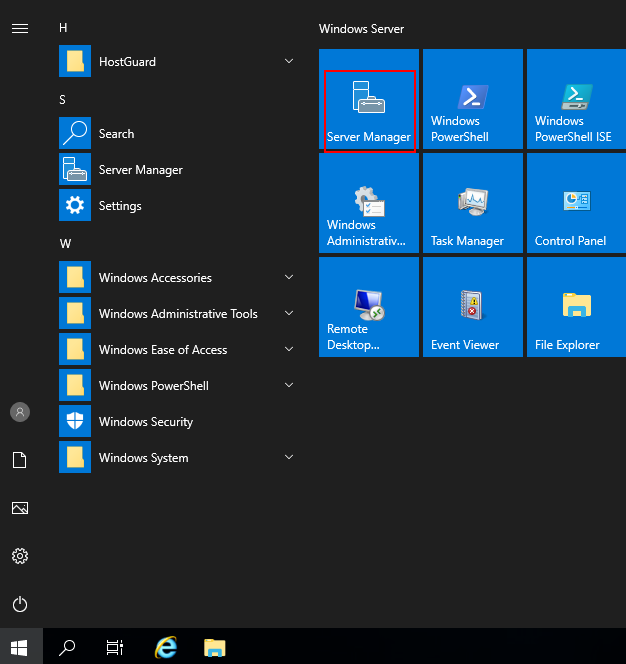This screenshot has width=626, height=664.
Task: Open the user account icon in left rail
Action: coord(20,412)
